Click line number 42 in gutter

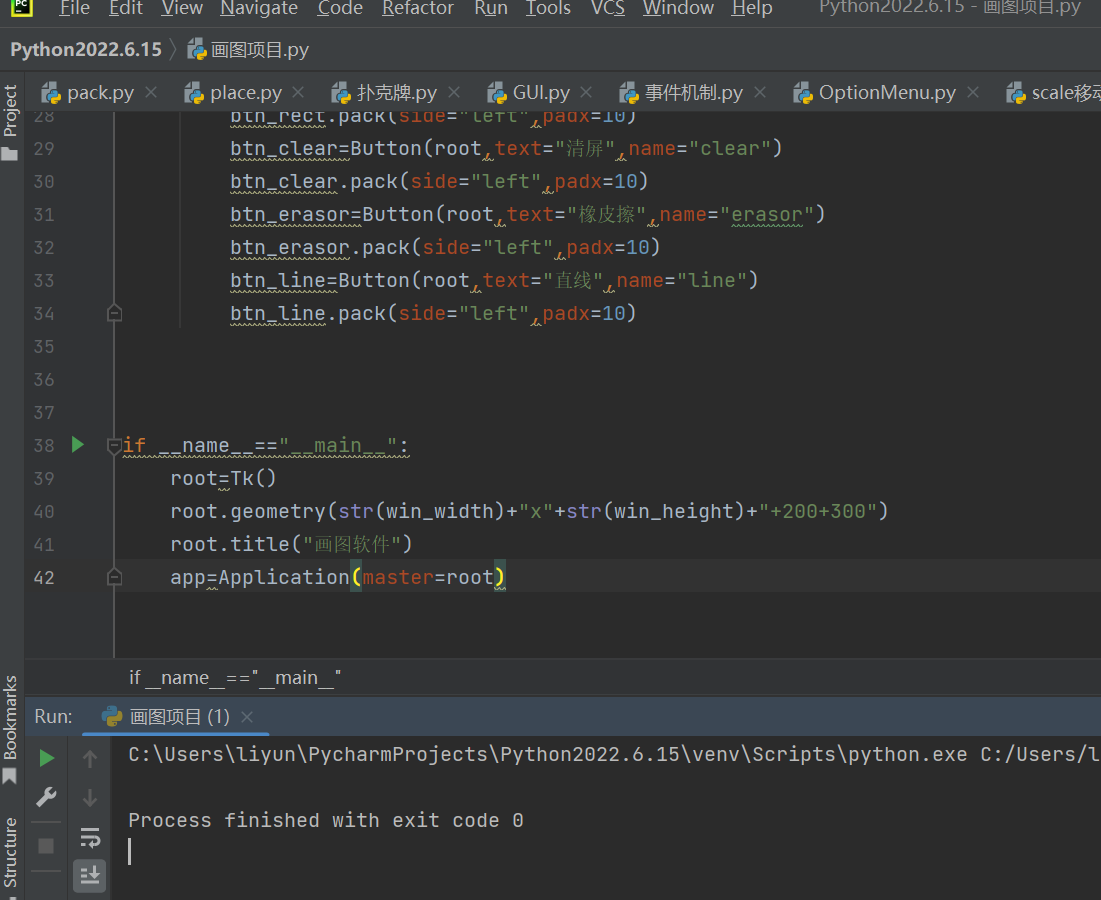[x=44, y=578]
